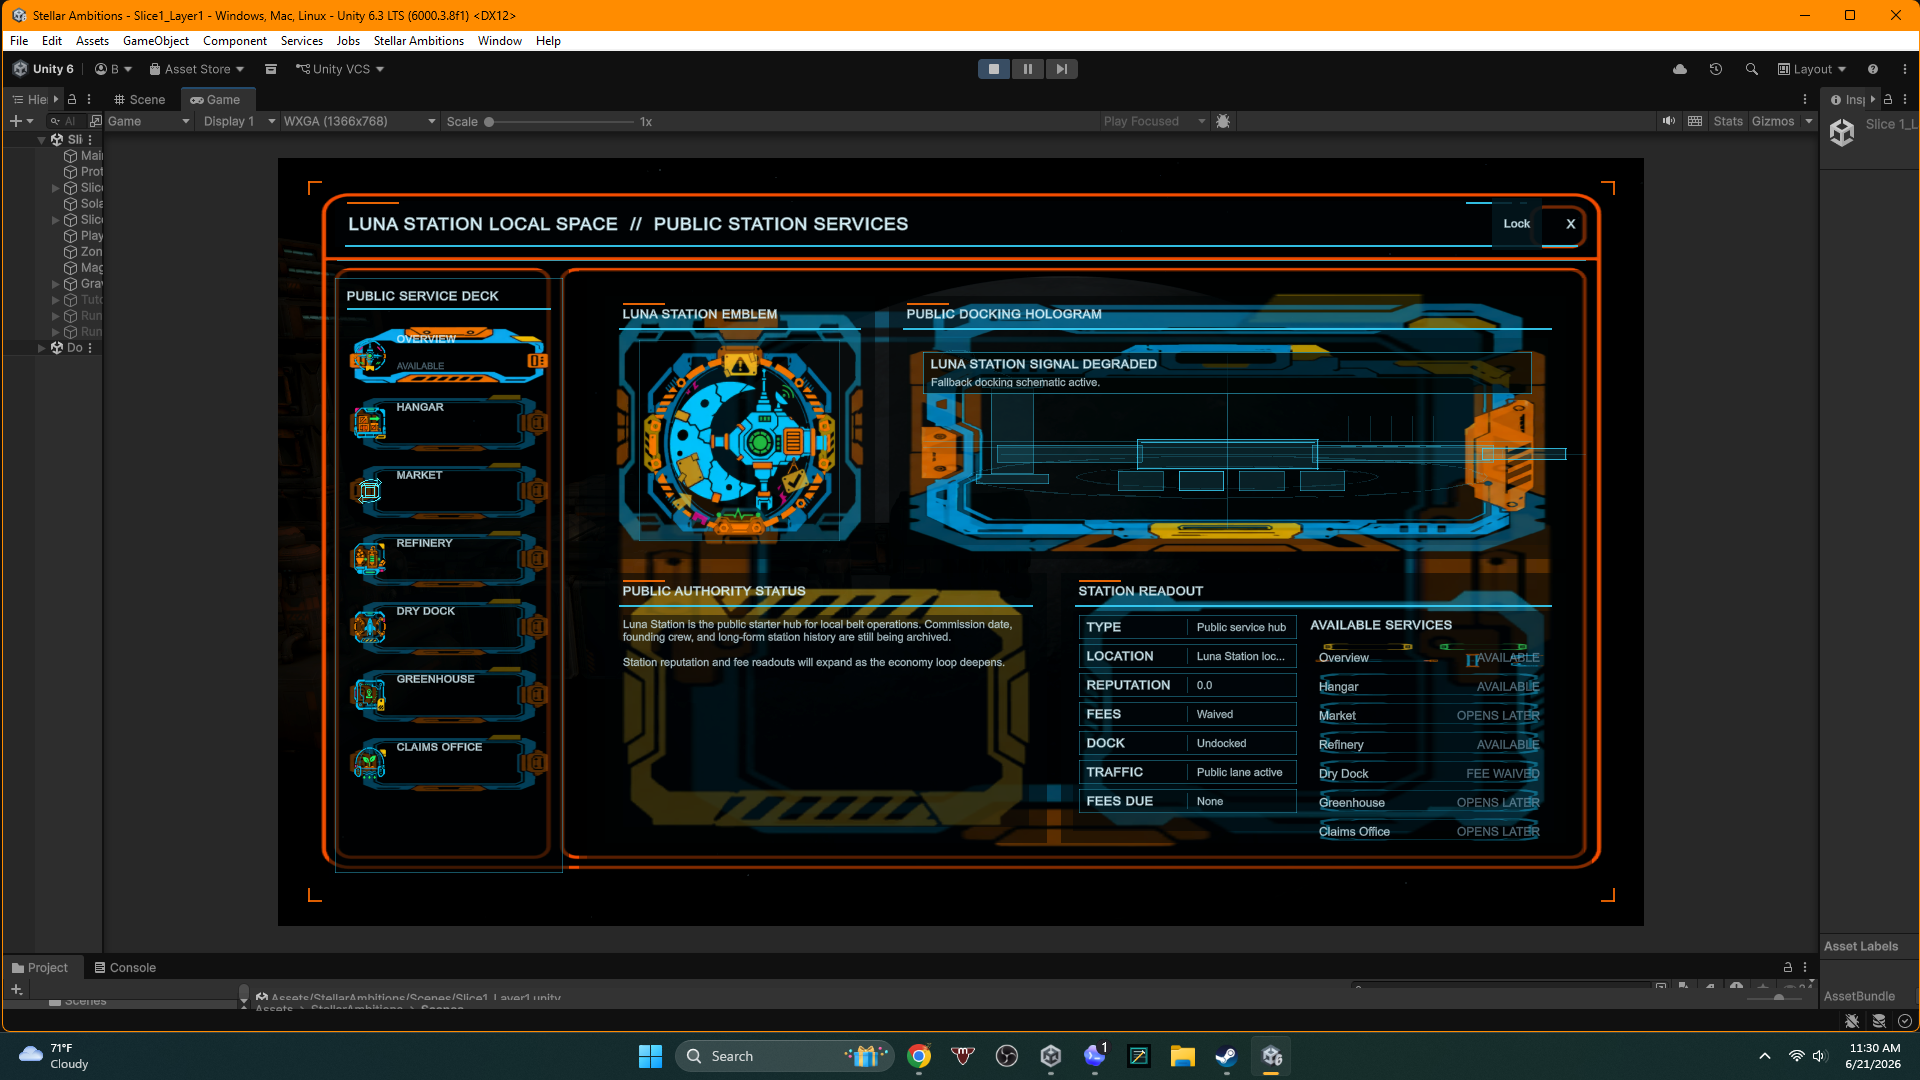This screenshot has width=1920, height=1080.
Task: Open the Game view type dropdown
Action: [148, 121]
